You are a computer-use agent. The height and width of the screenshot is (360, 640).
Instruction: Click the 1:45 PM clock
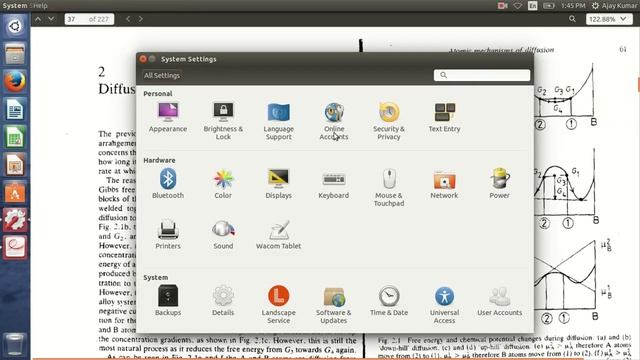click(x=573, y=6)
